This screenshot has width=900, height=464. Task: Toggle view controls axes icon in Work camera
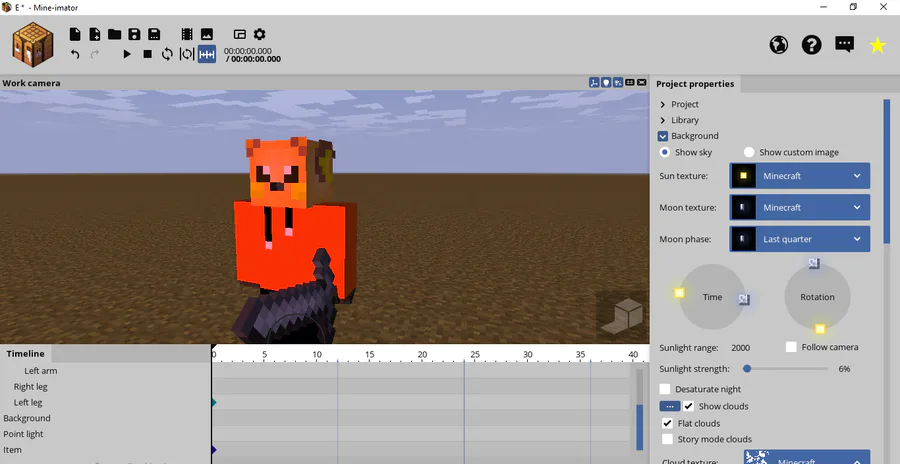tap(594, 83)
